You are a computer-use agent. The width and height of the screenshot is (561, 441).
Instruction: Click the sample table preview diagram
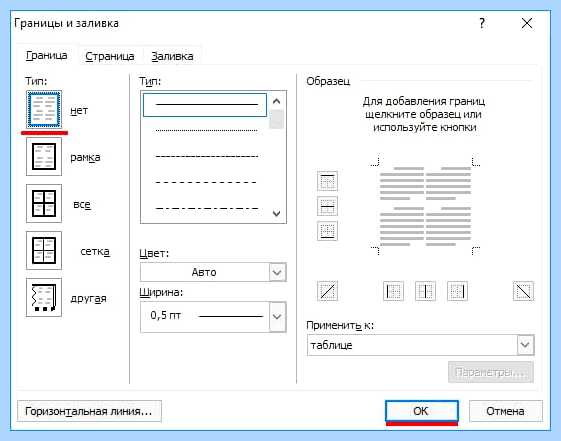click(x=425, y=205)
